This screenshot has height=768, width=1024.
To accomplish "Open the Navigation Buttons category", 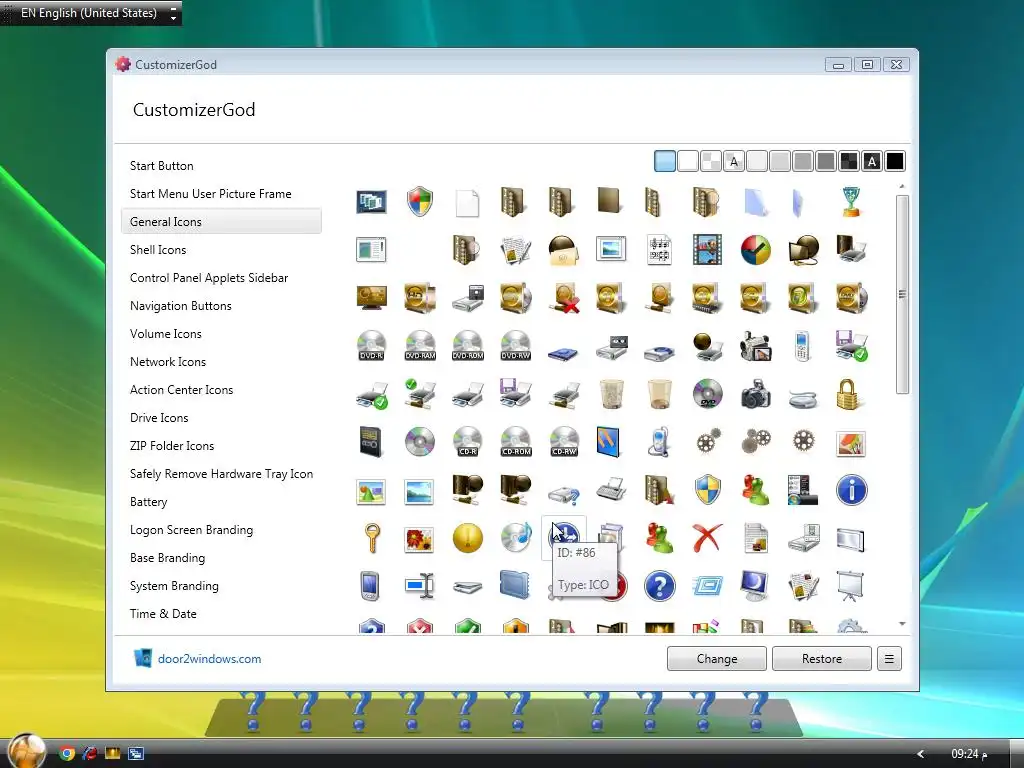I will click(221, 306).
